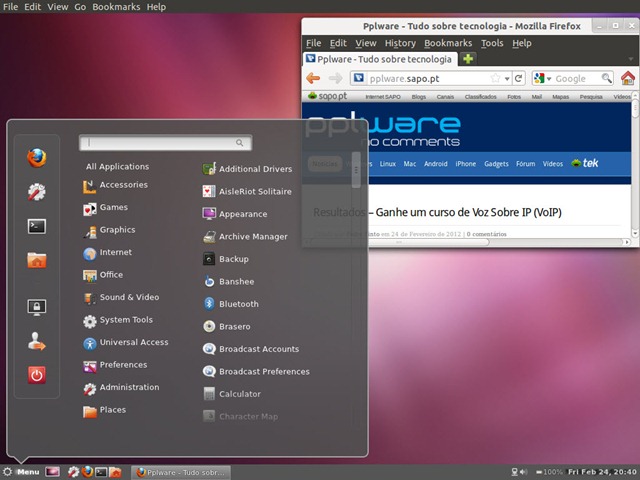The height and width of the screenshot is (480, 640).
Task: Launch AisleRiot Solitaire
Action: coord(247,191)
